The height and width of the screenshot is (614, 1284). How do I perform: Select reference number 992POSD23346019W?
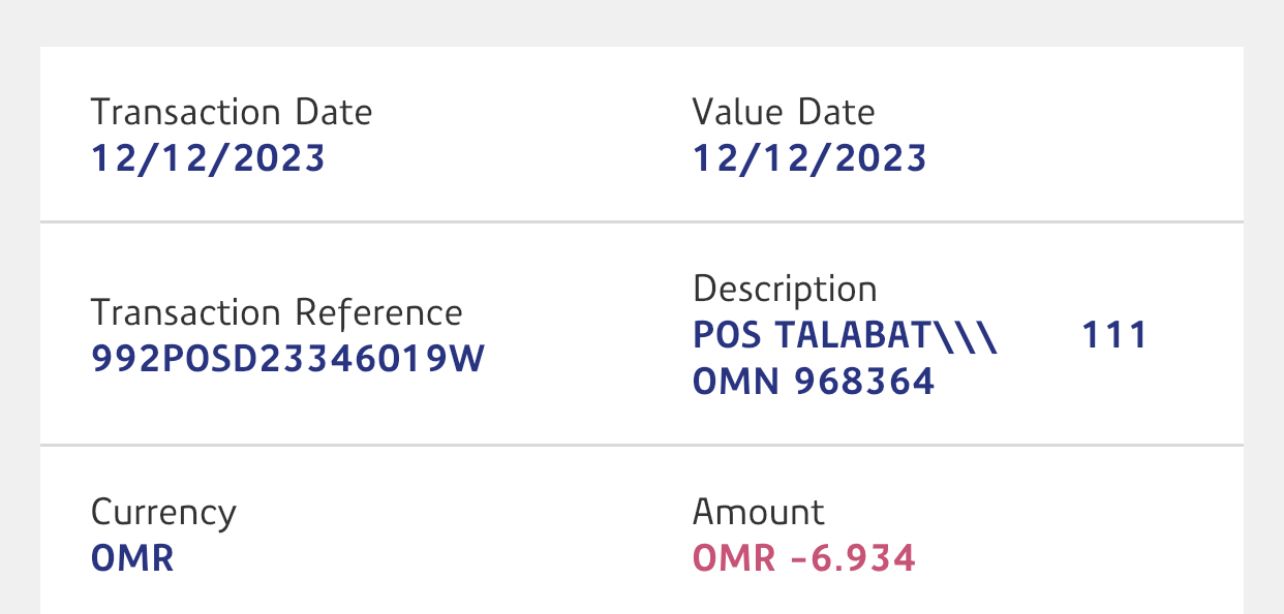(287, 359)
